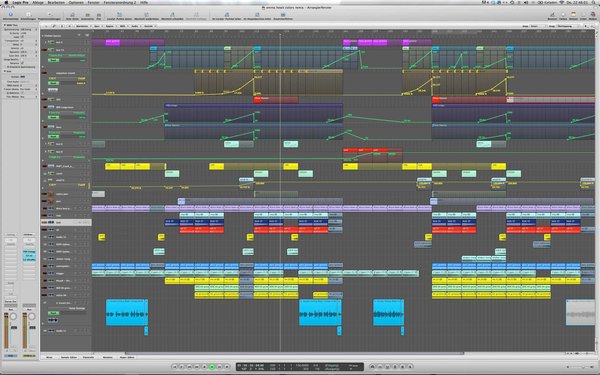Switch to the Hyper Editor tab
The height and width of the screenshot is (375, 600).
point(127,357)
